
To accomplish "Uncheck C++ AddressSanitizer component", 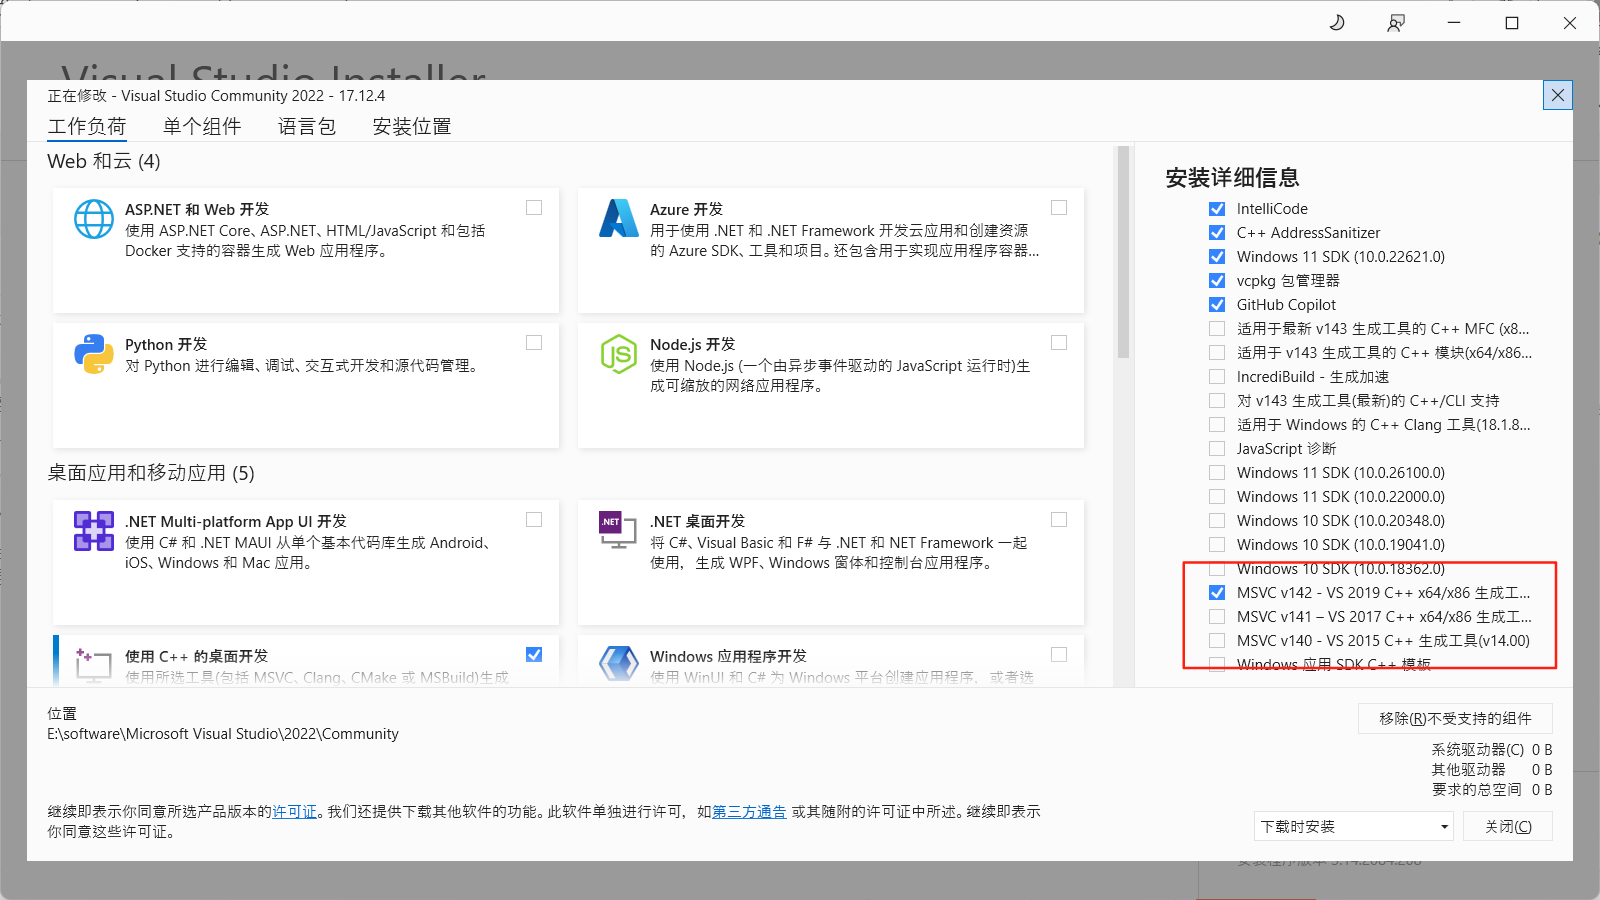I will point(1217,233).
